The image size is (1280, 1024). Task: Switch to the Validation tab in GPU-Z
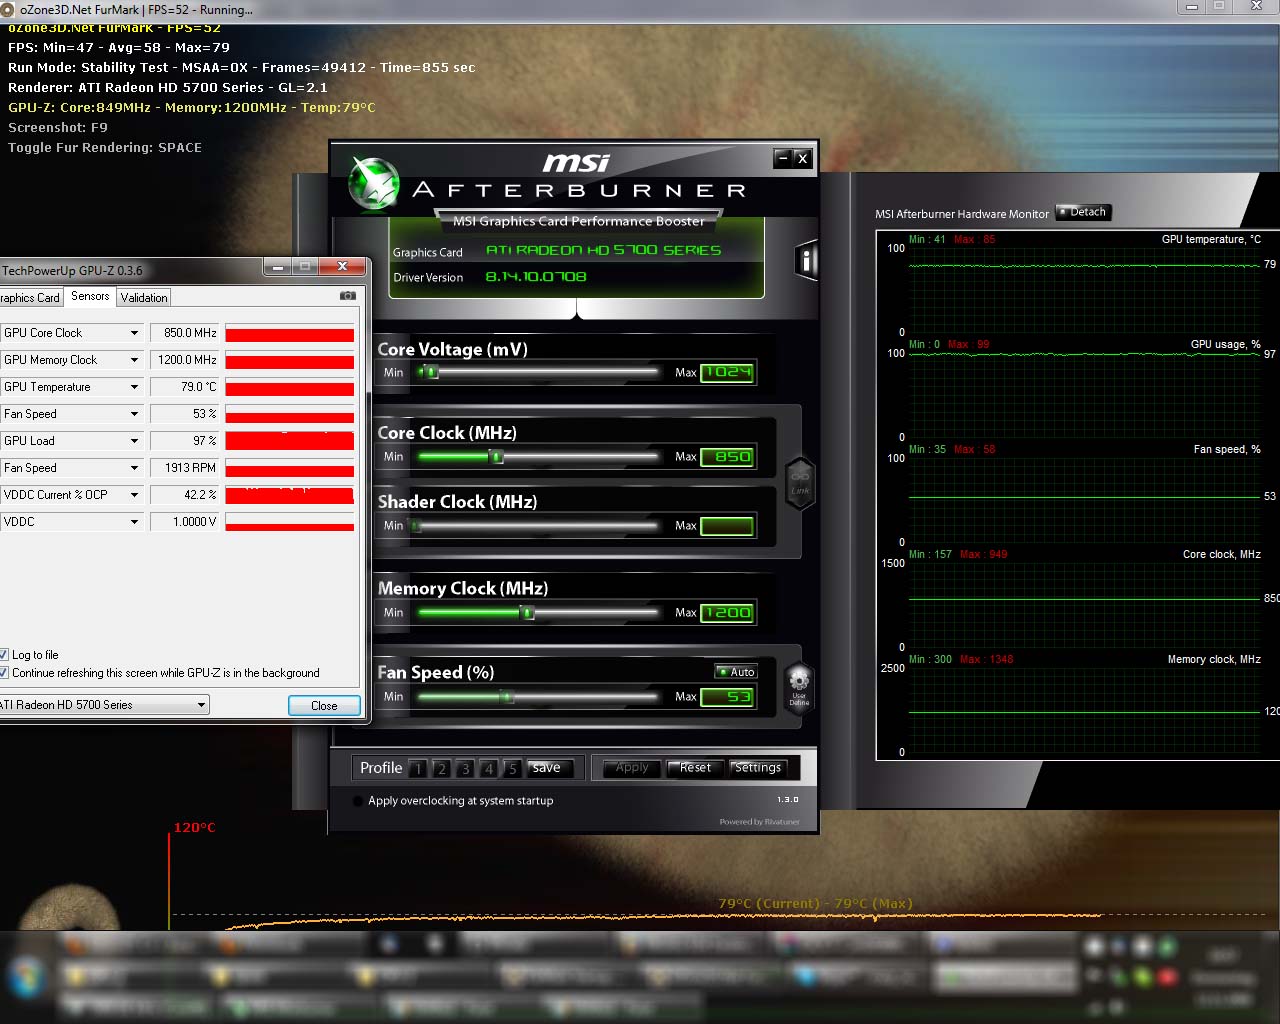point(144,298)
